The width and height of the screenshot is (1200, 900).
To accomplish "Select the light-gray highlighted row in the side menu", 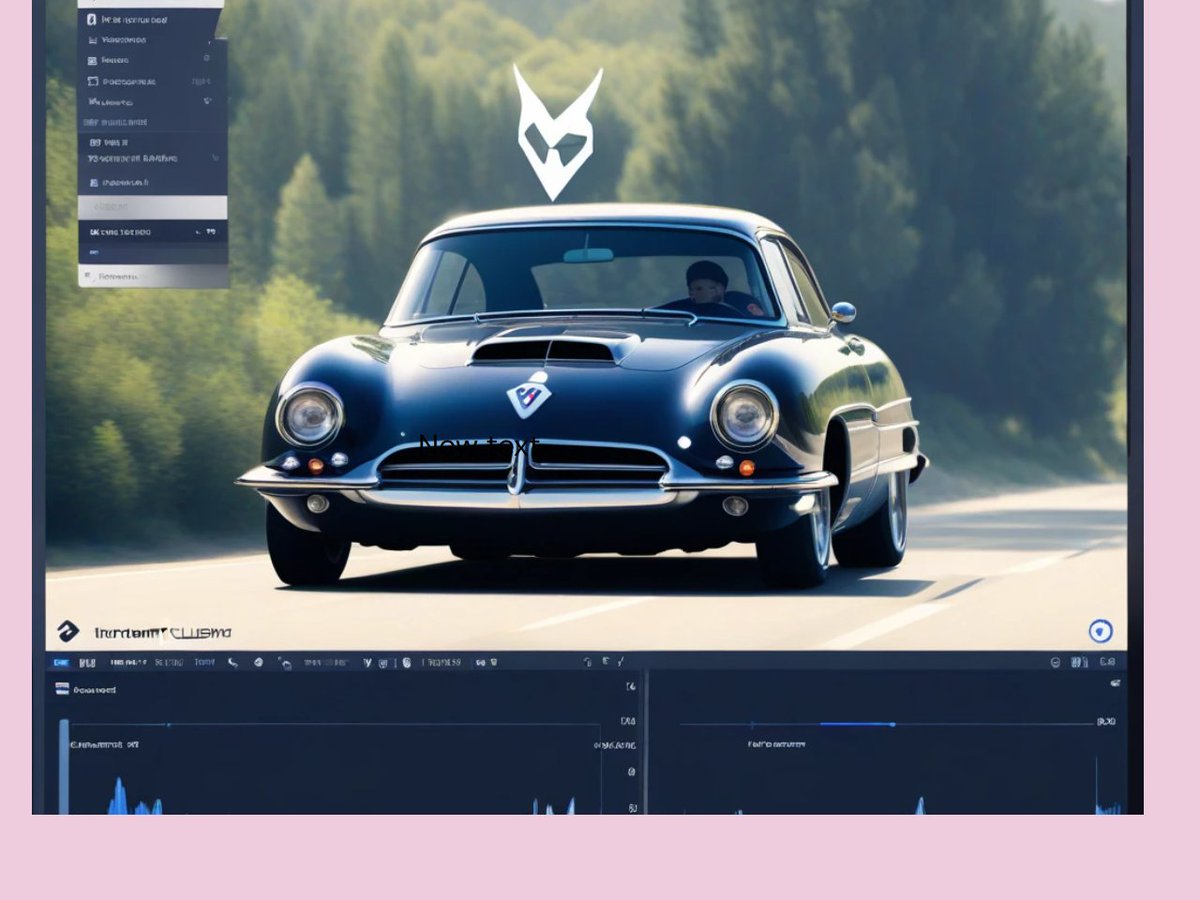I will click(152, 207).
